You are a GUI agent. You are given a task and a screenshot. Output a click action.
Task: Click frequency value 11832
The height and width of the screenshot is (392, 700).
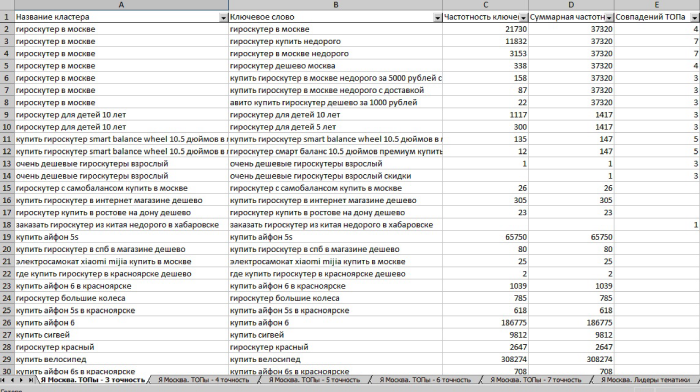pyautogui.click(x=485, y=42)
